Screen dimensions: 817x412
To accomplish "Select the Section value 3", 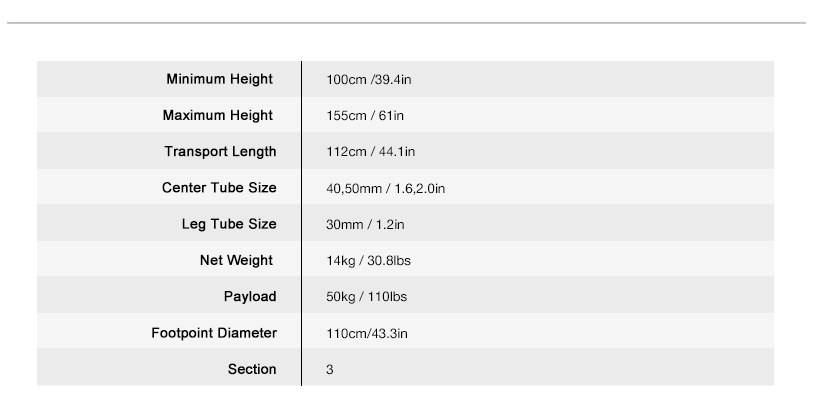I will (x=330, y=370).
